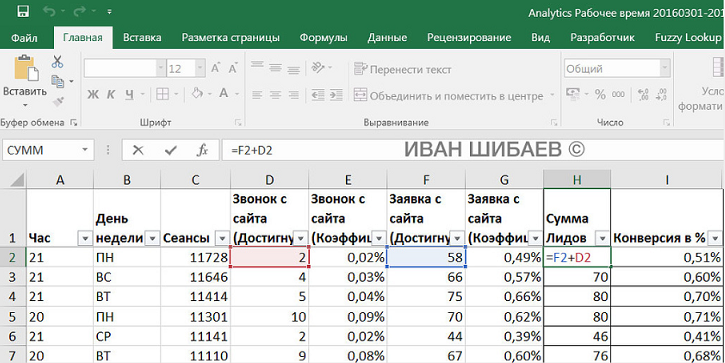Click the formula bar with =F2+D2
The width and height of the screenshot is (725, 363).
coord(472,150)
